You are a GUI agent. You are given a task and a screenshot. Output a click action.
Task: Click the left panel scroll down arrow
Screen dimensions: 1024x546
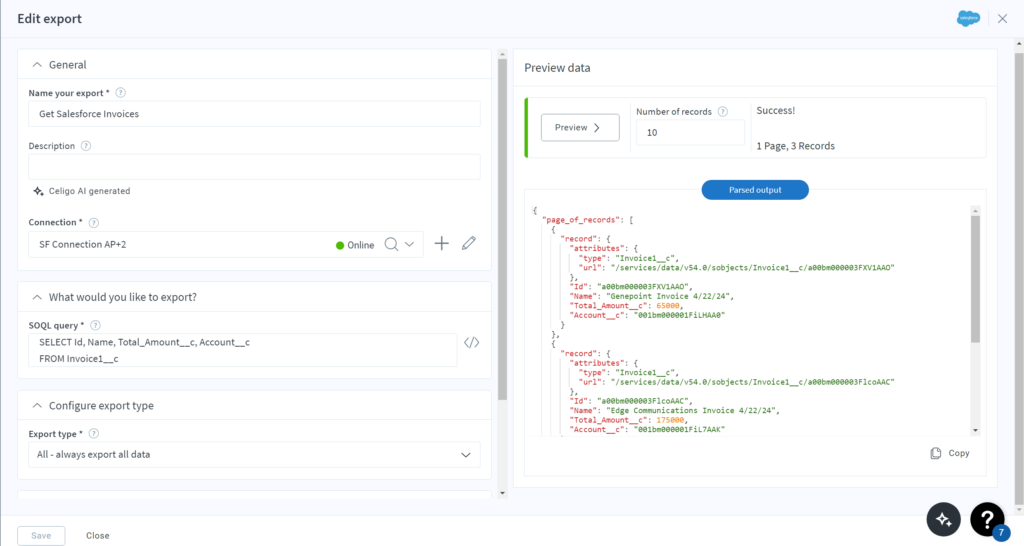(502, 493)
